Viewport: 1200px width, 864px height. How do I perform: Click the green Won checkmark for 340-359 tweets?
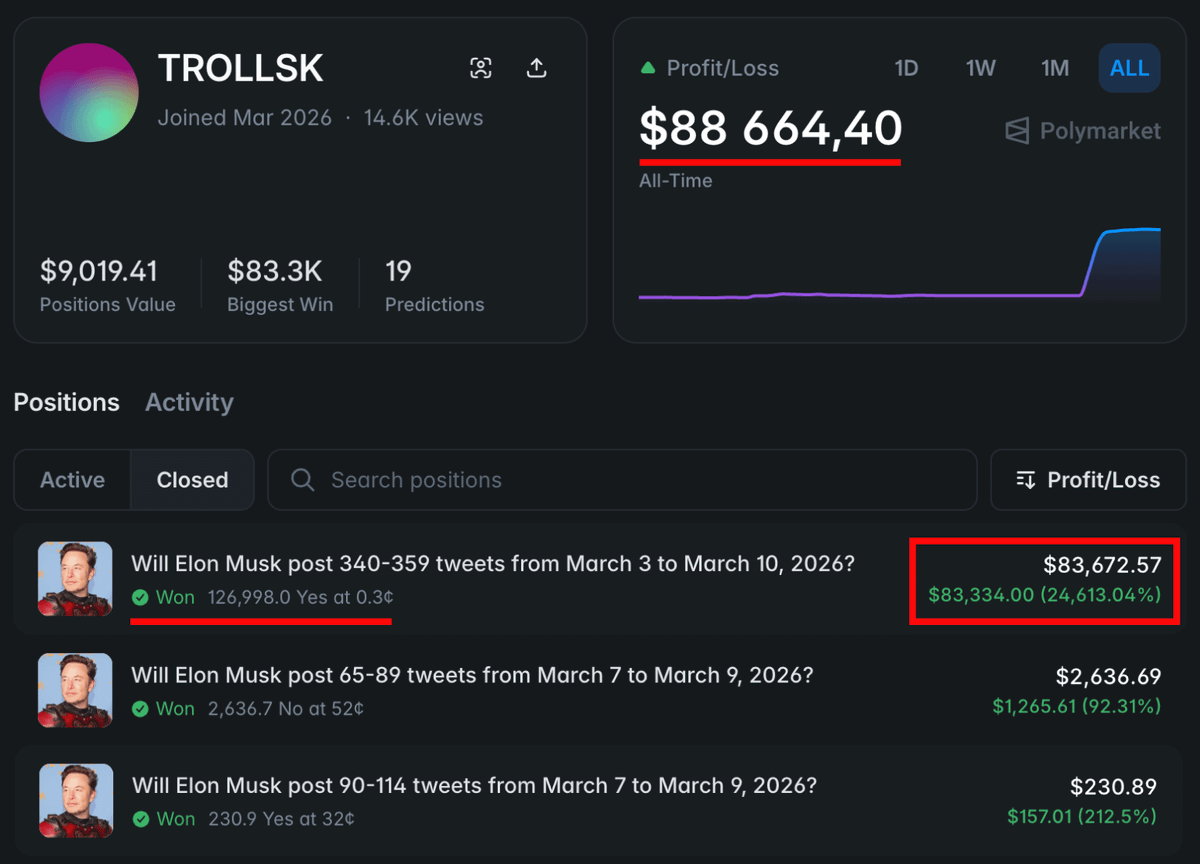point(140,597)
